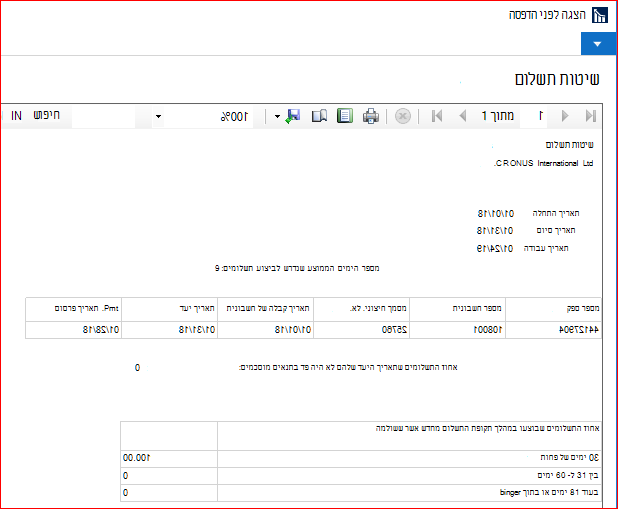Image resolution: width=618 pixels, height=509 pixels.
Task: Click the company name 'CRONUS International Ltd'
Action: (544, 163)
